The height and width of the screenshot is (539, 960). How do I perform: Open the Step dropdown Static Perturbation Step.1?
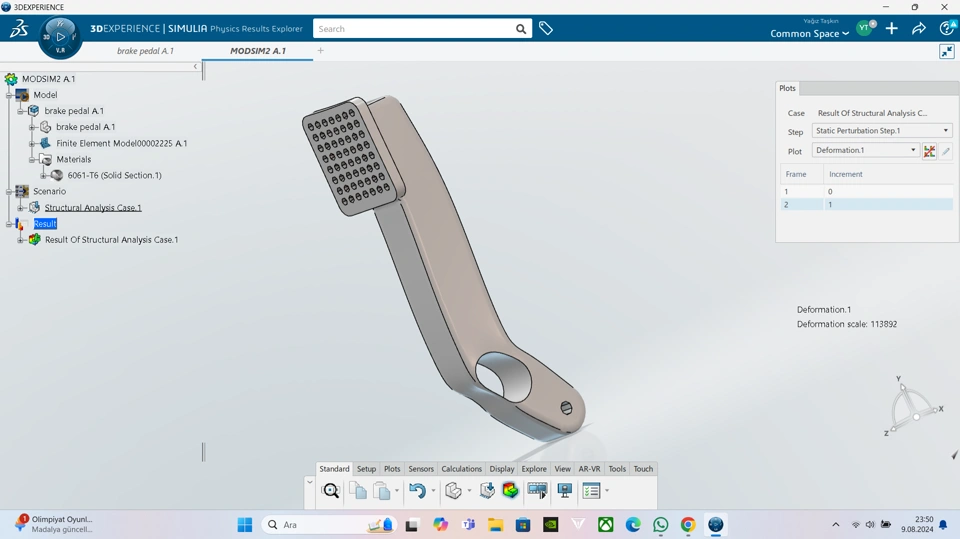(x=882, y=130)
